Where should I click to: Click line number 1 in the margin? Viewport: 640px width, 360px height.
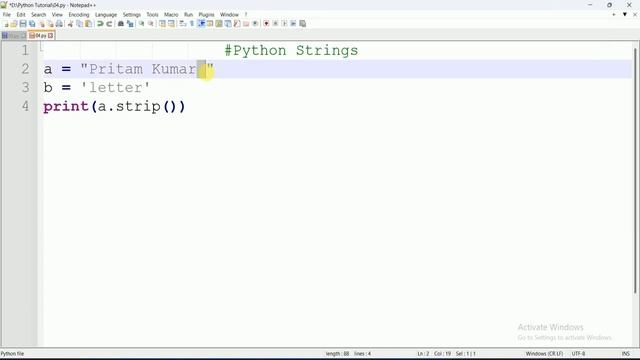(x=25, y=51)
